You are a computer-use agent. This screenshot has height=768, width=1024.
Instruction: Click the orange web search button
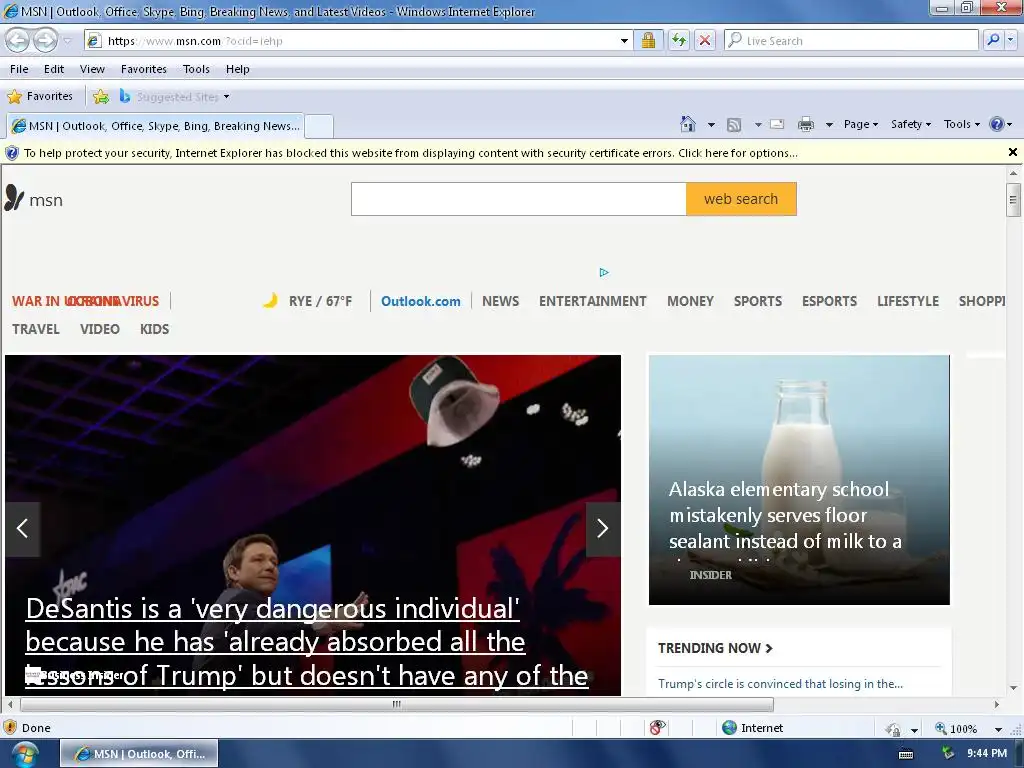pos(741,199)
